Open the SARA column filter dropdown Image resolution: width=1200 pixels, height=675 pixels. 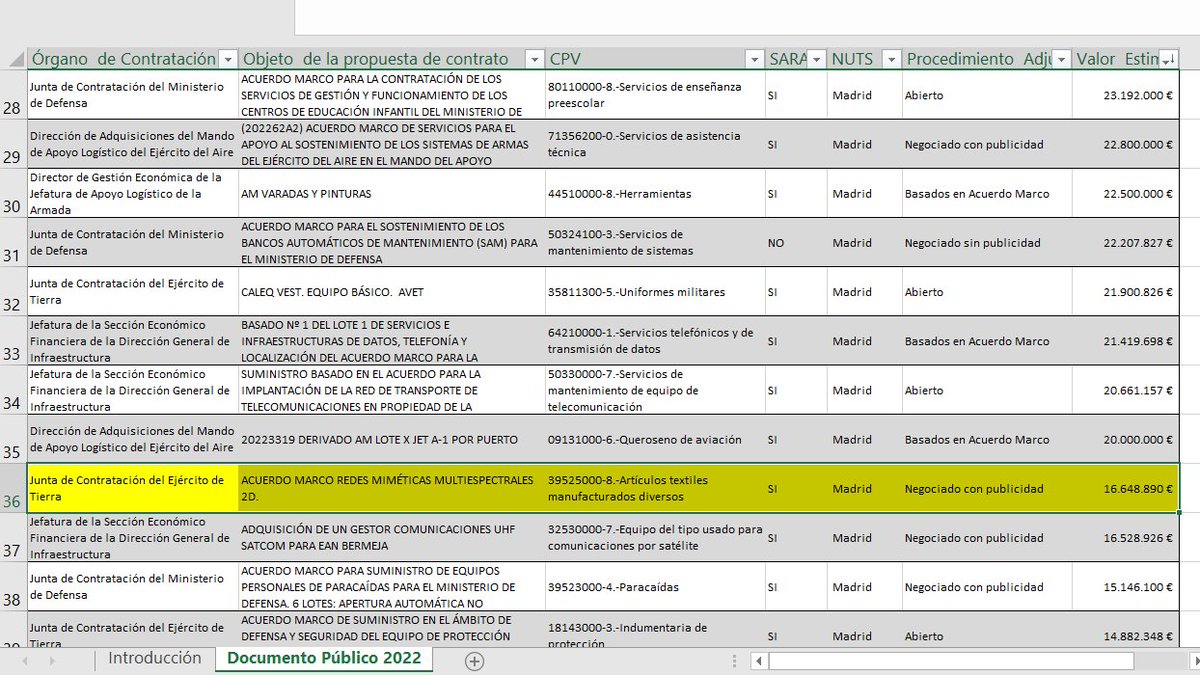click(817, 60)
